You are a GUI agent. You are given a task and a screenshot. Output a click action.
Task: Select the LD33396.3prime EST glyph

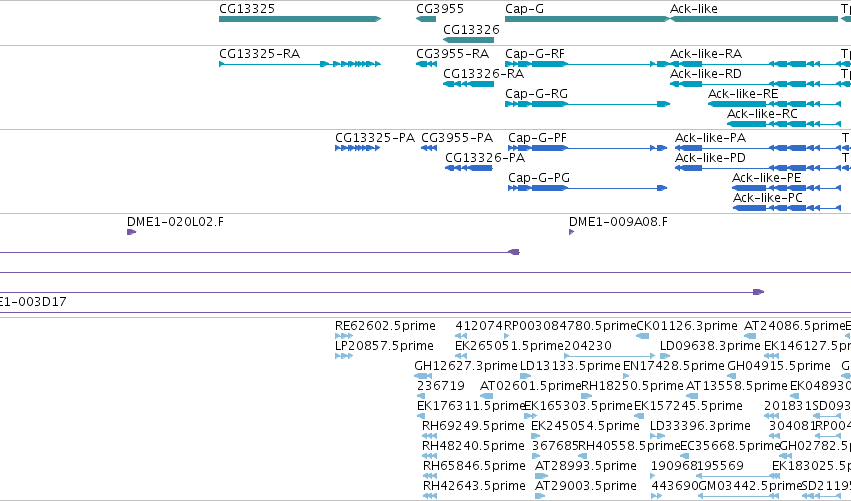click(x=657, y=436)
